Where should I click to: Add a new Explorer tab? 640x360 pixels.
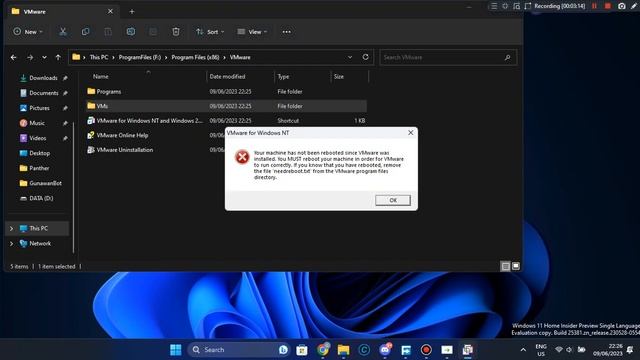[x=131, y=11]
